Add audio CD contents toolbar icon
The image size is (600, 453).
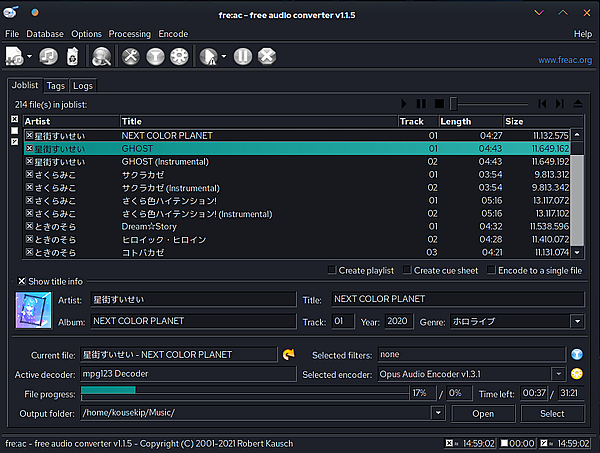coord(48,56)
